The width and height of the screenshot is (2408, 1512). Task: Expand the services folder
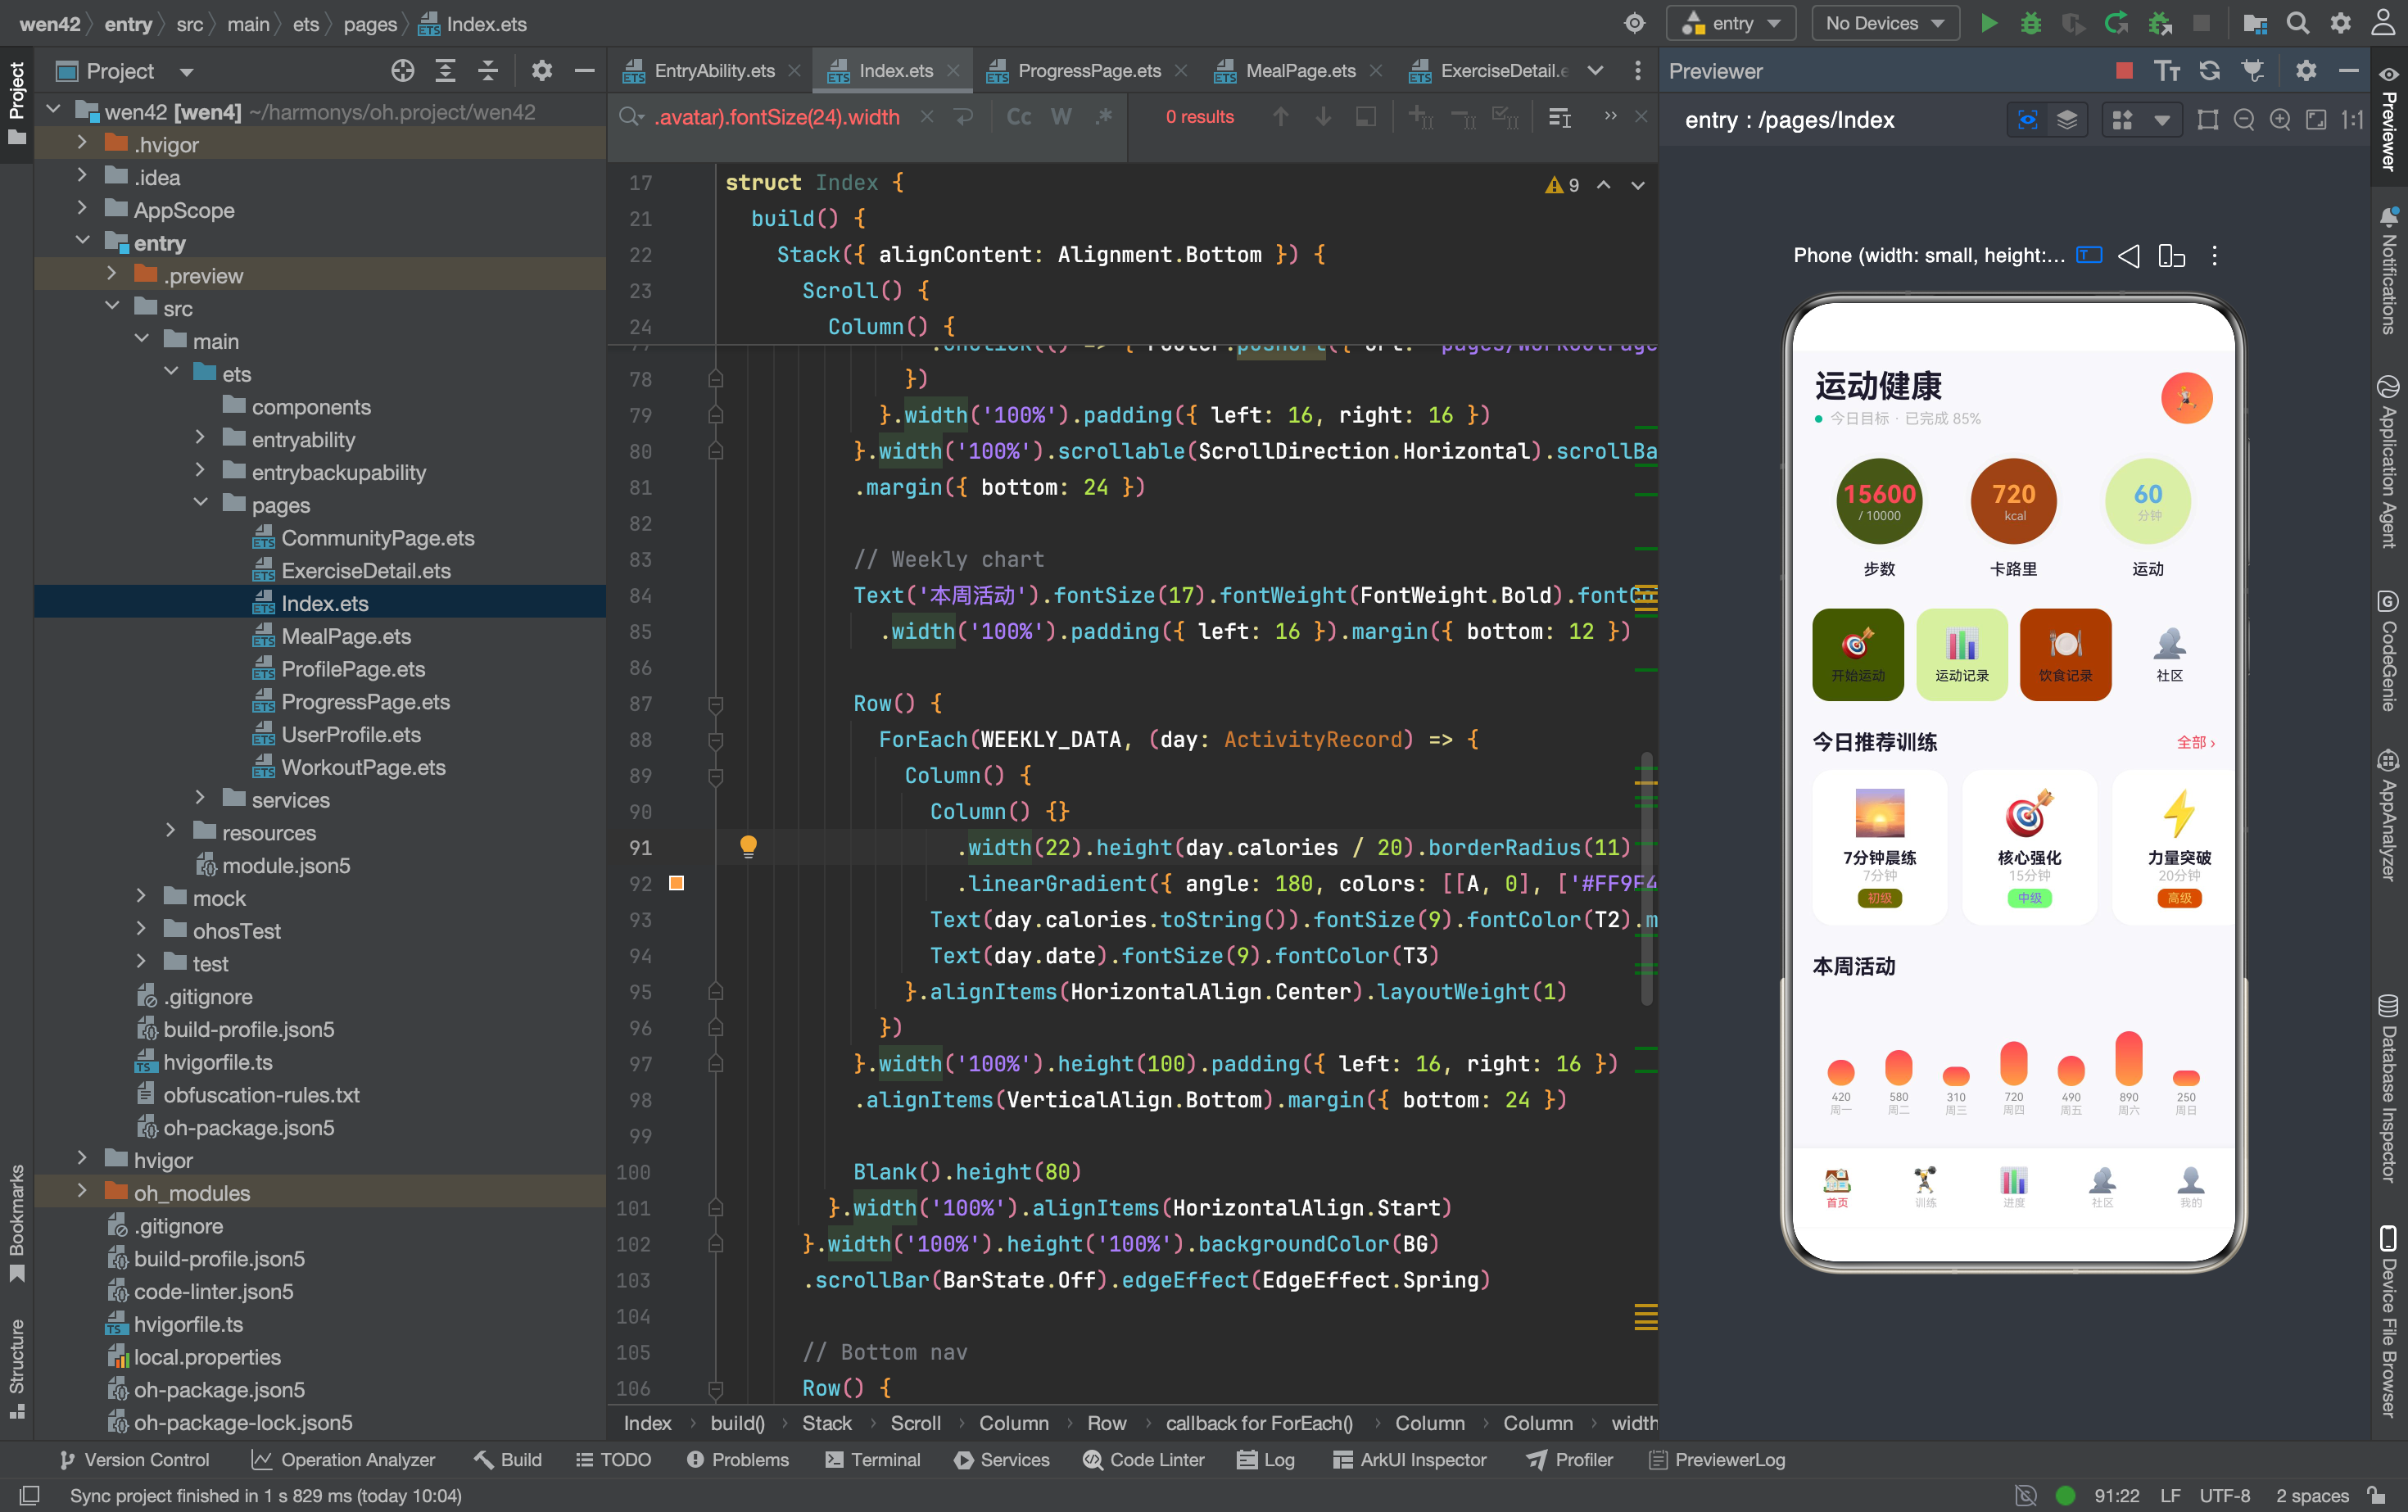point(200,799)
